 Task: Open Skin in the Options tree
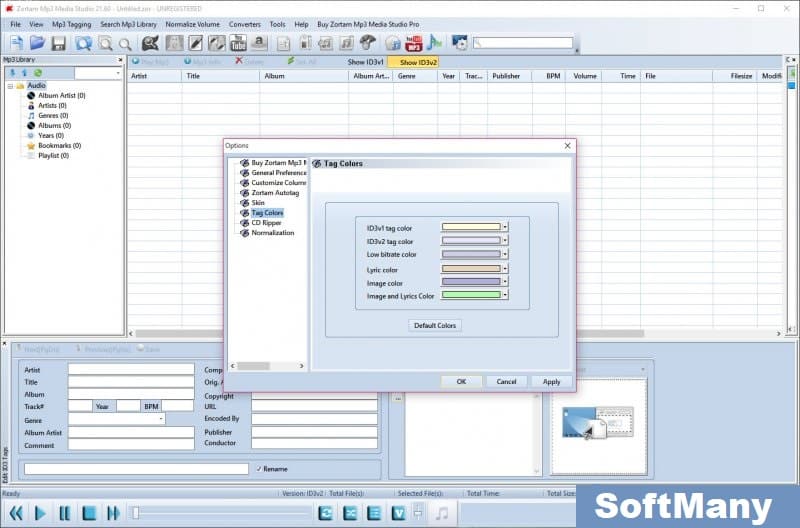[258, 203]
